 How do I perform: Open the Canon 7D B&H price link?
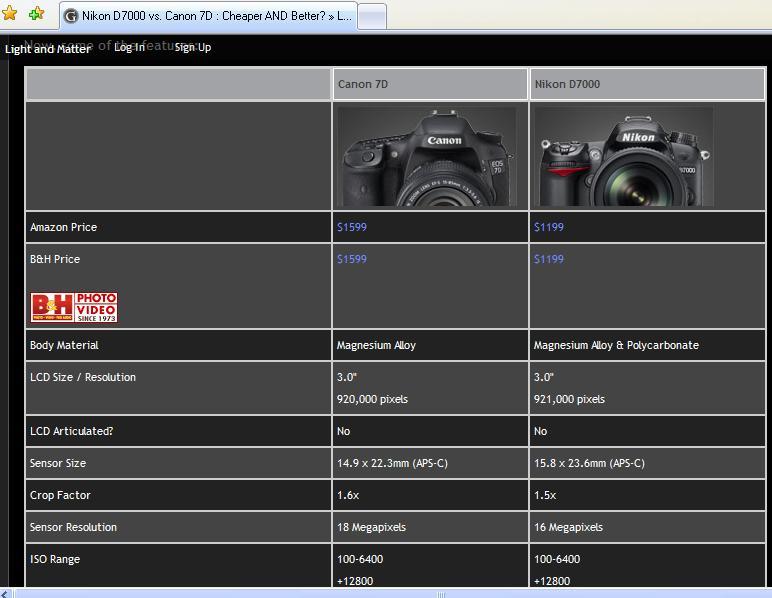point(352,259)
